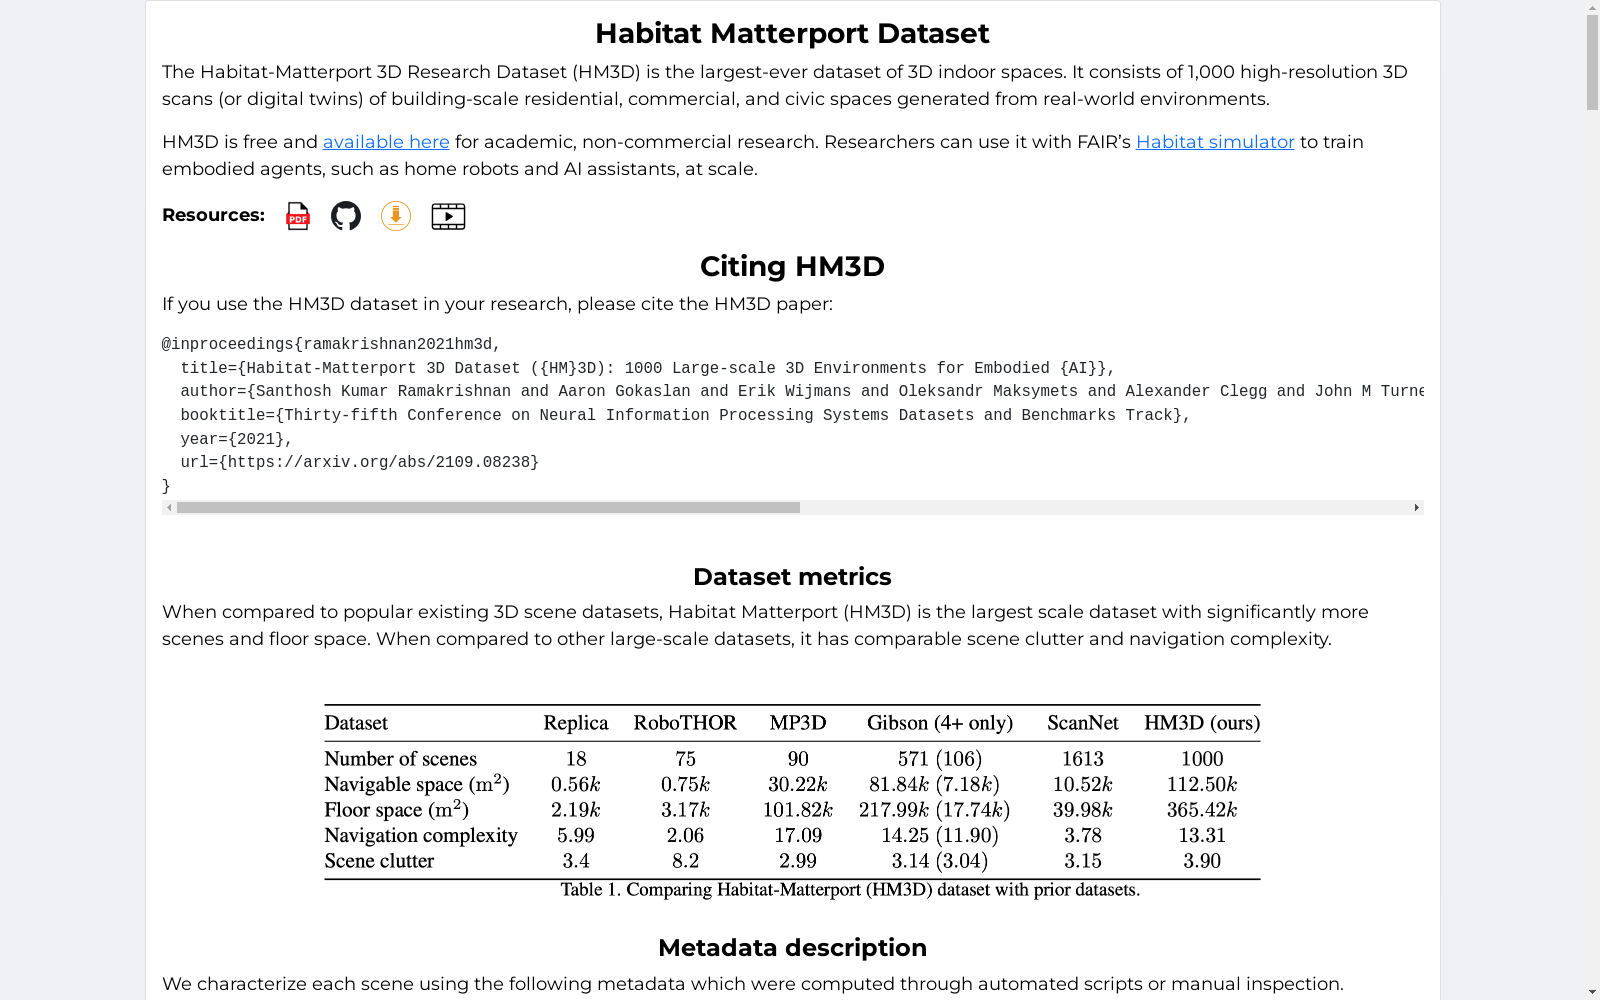This screenshot has width=1600, height=1000.
Task: Click the "MP3D" column header
Action: coord(798,723)
